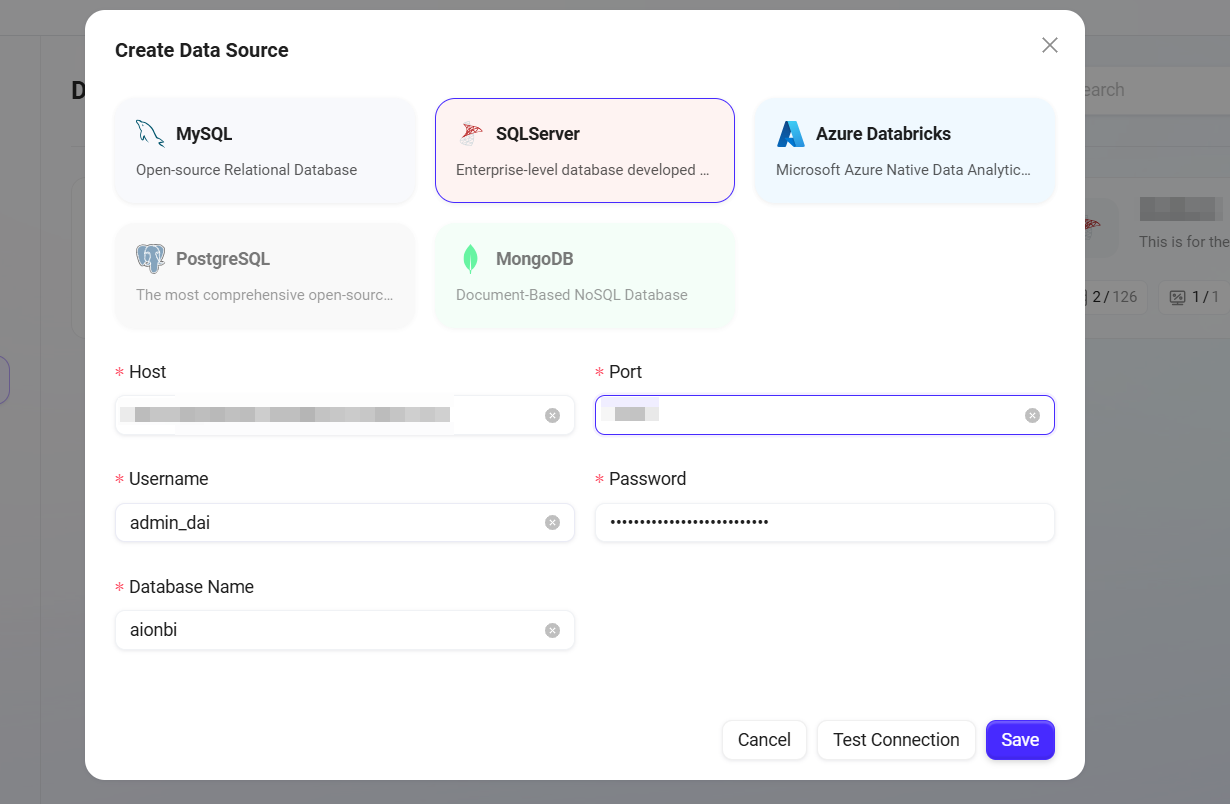Viewport: 1230px width, 804px height.
Task: Clear the Database Name field via clear icon
Action: tap(552, 630)
